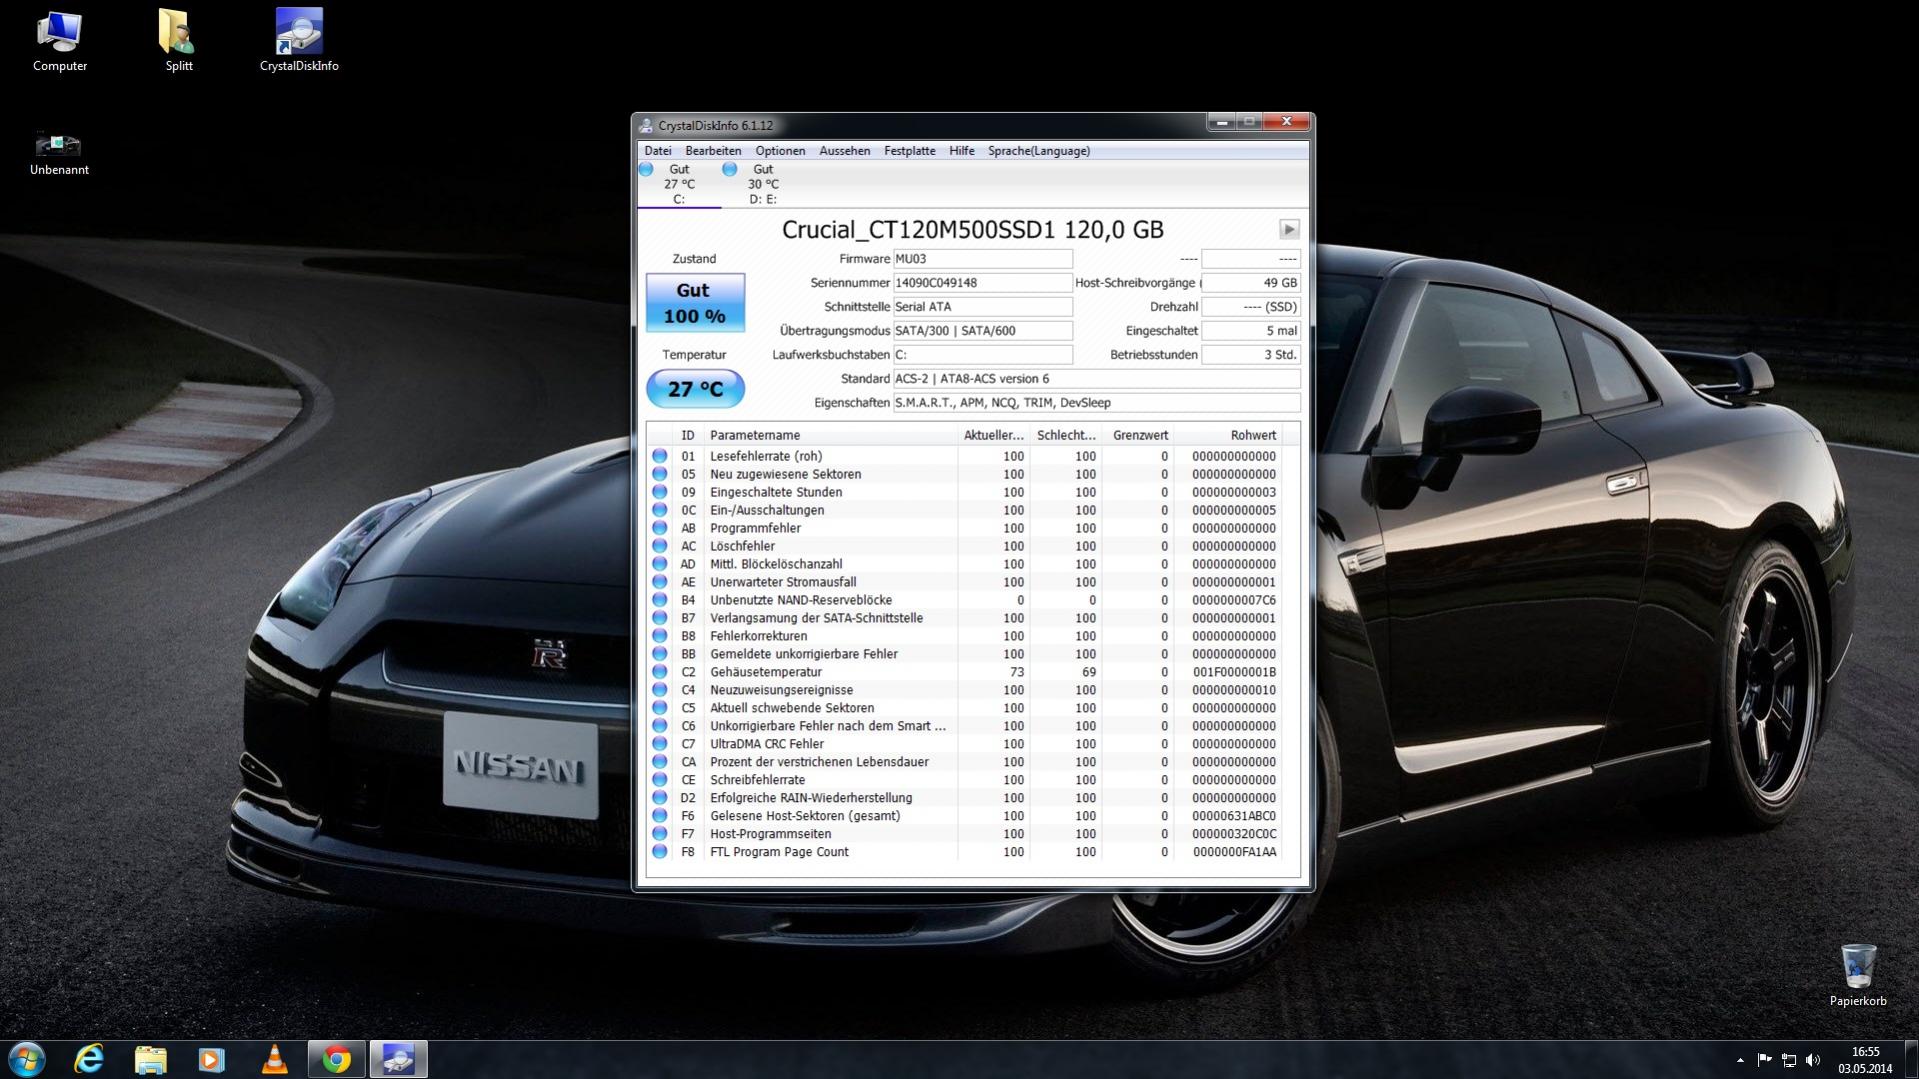This screenshot has width=1919, height=1079.
Task: Open the Sprache(Language) menu
Action: click(x=1039, y=151)
